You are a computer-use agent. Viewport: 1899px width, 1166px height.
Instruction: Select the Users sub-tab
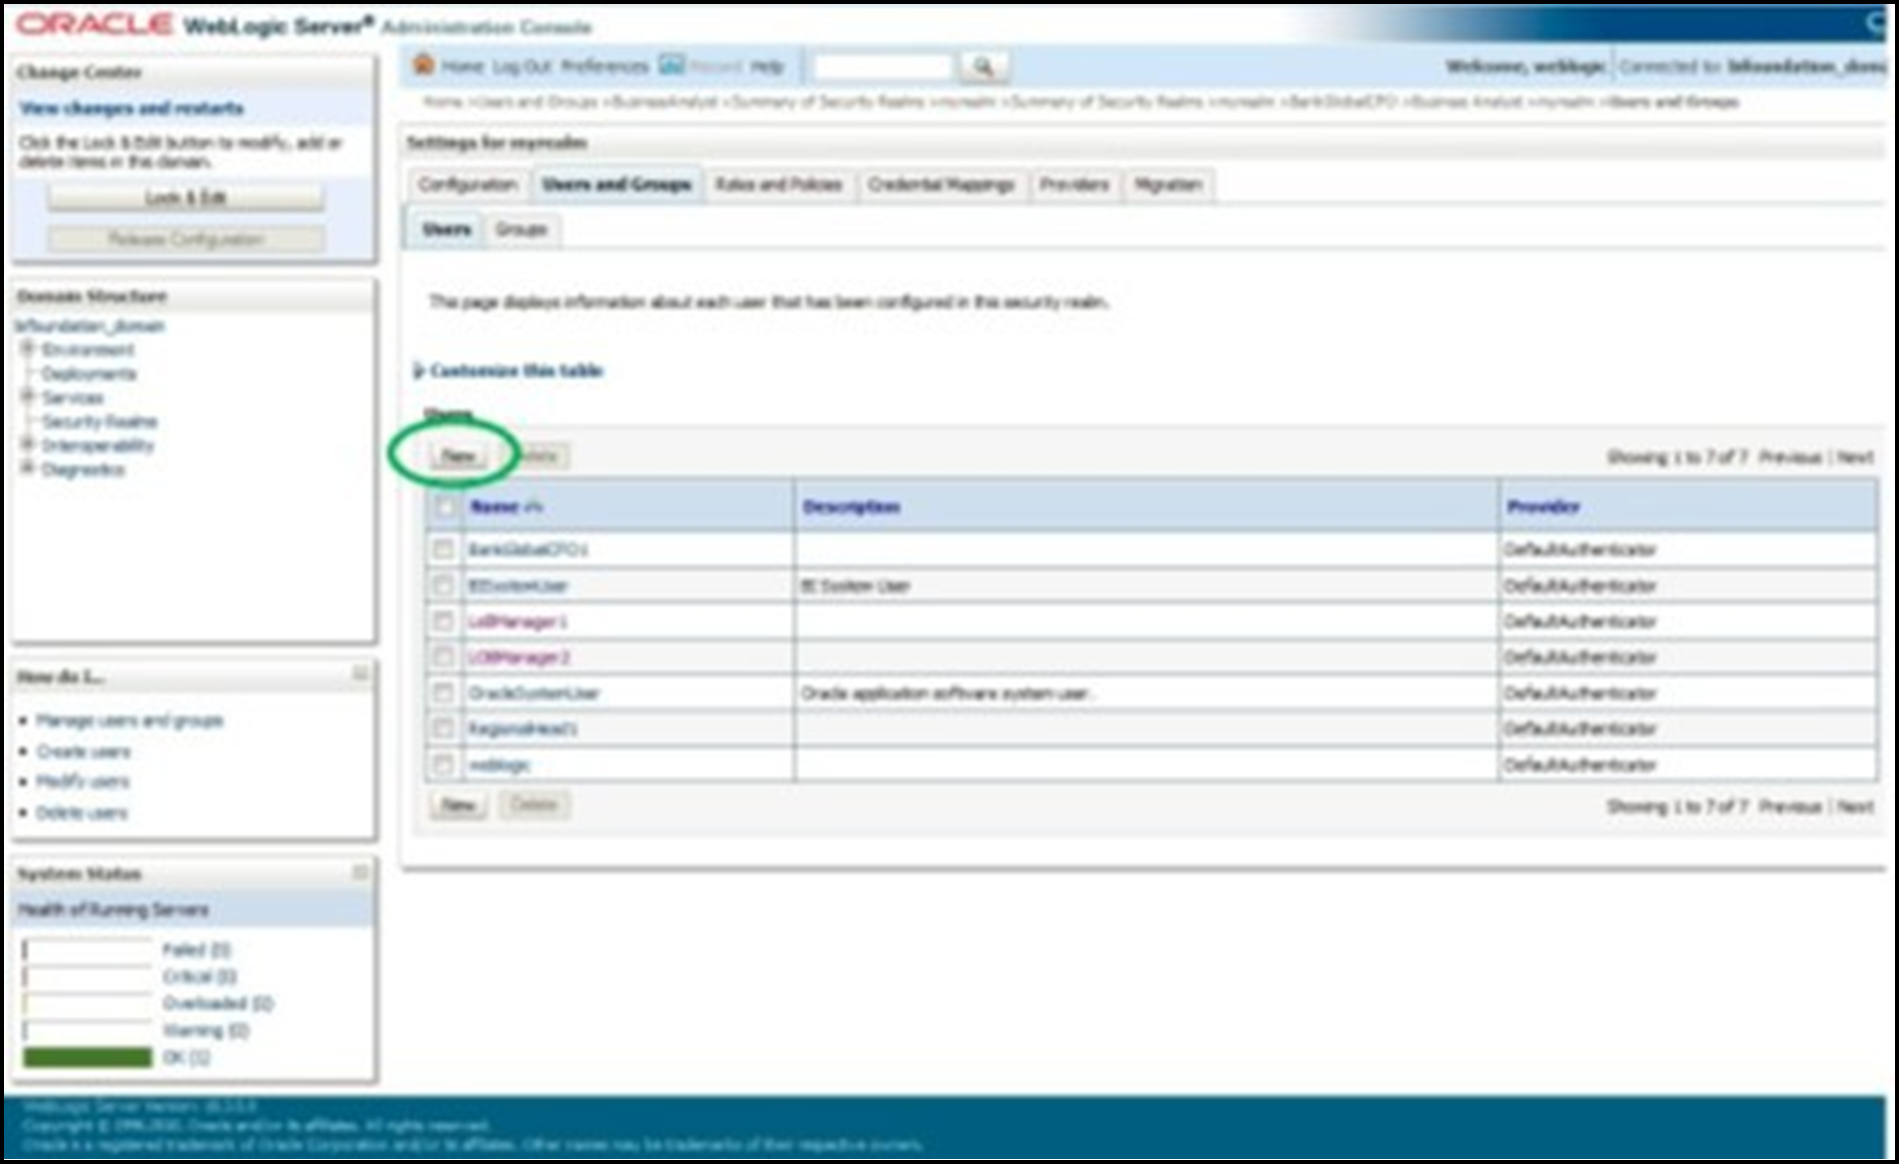[446, 230]
